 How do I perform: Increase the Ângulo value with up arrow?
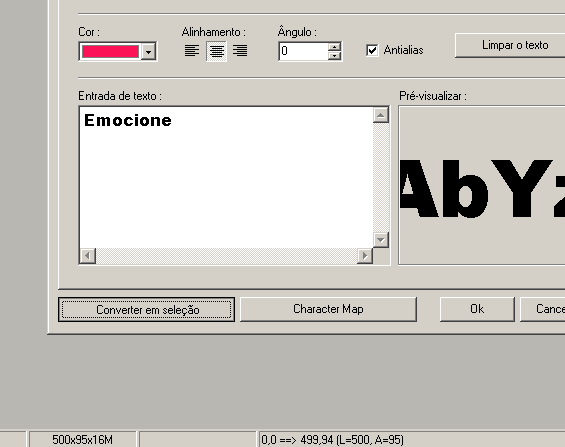pyautogui.click(x=335, y=47)
